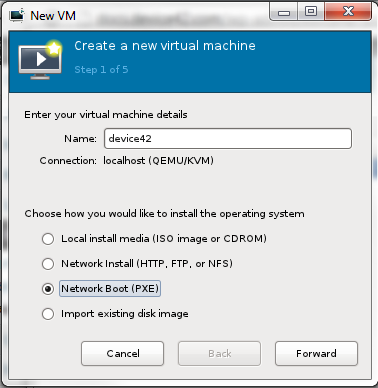Viewport: 378px width, 388px height.
Task: Click the 'Connection:' label
Action: (68, 161)
